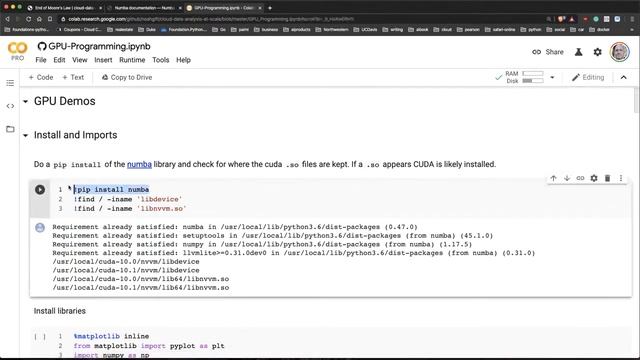Run the pip install numba cell
Viewport: 640px width, 360px height.
40,189
